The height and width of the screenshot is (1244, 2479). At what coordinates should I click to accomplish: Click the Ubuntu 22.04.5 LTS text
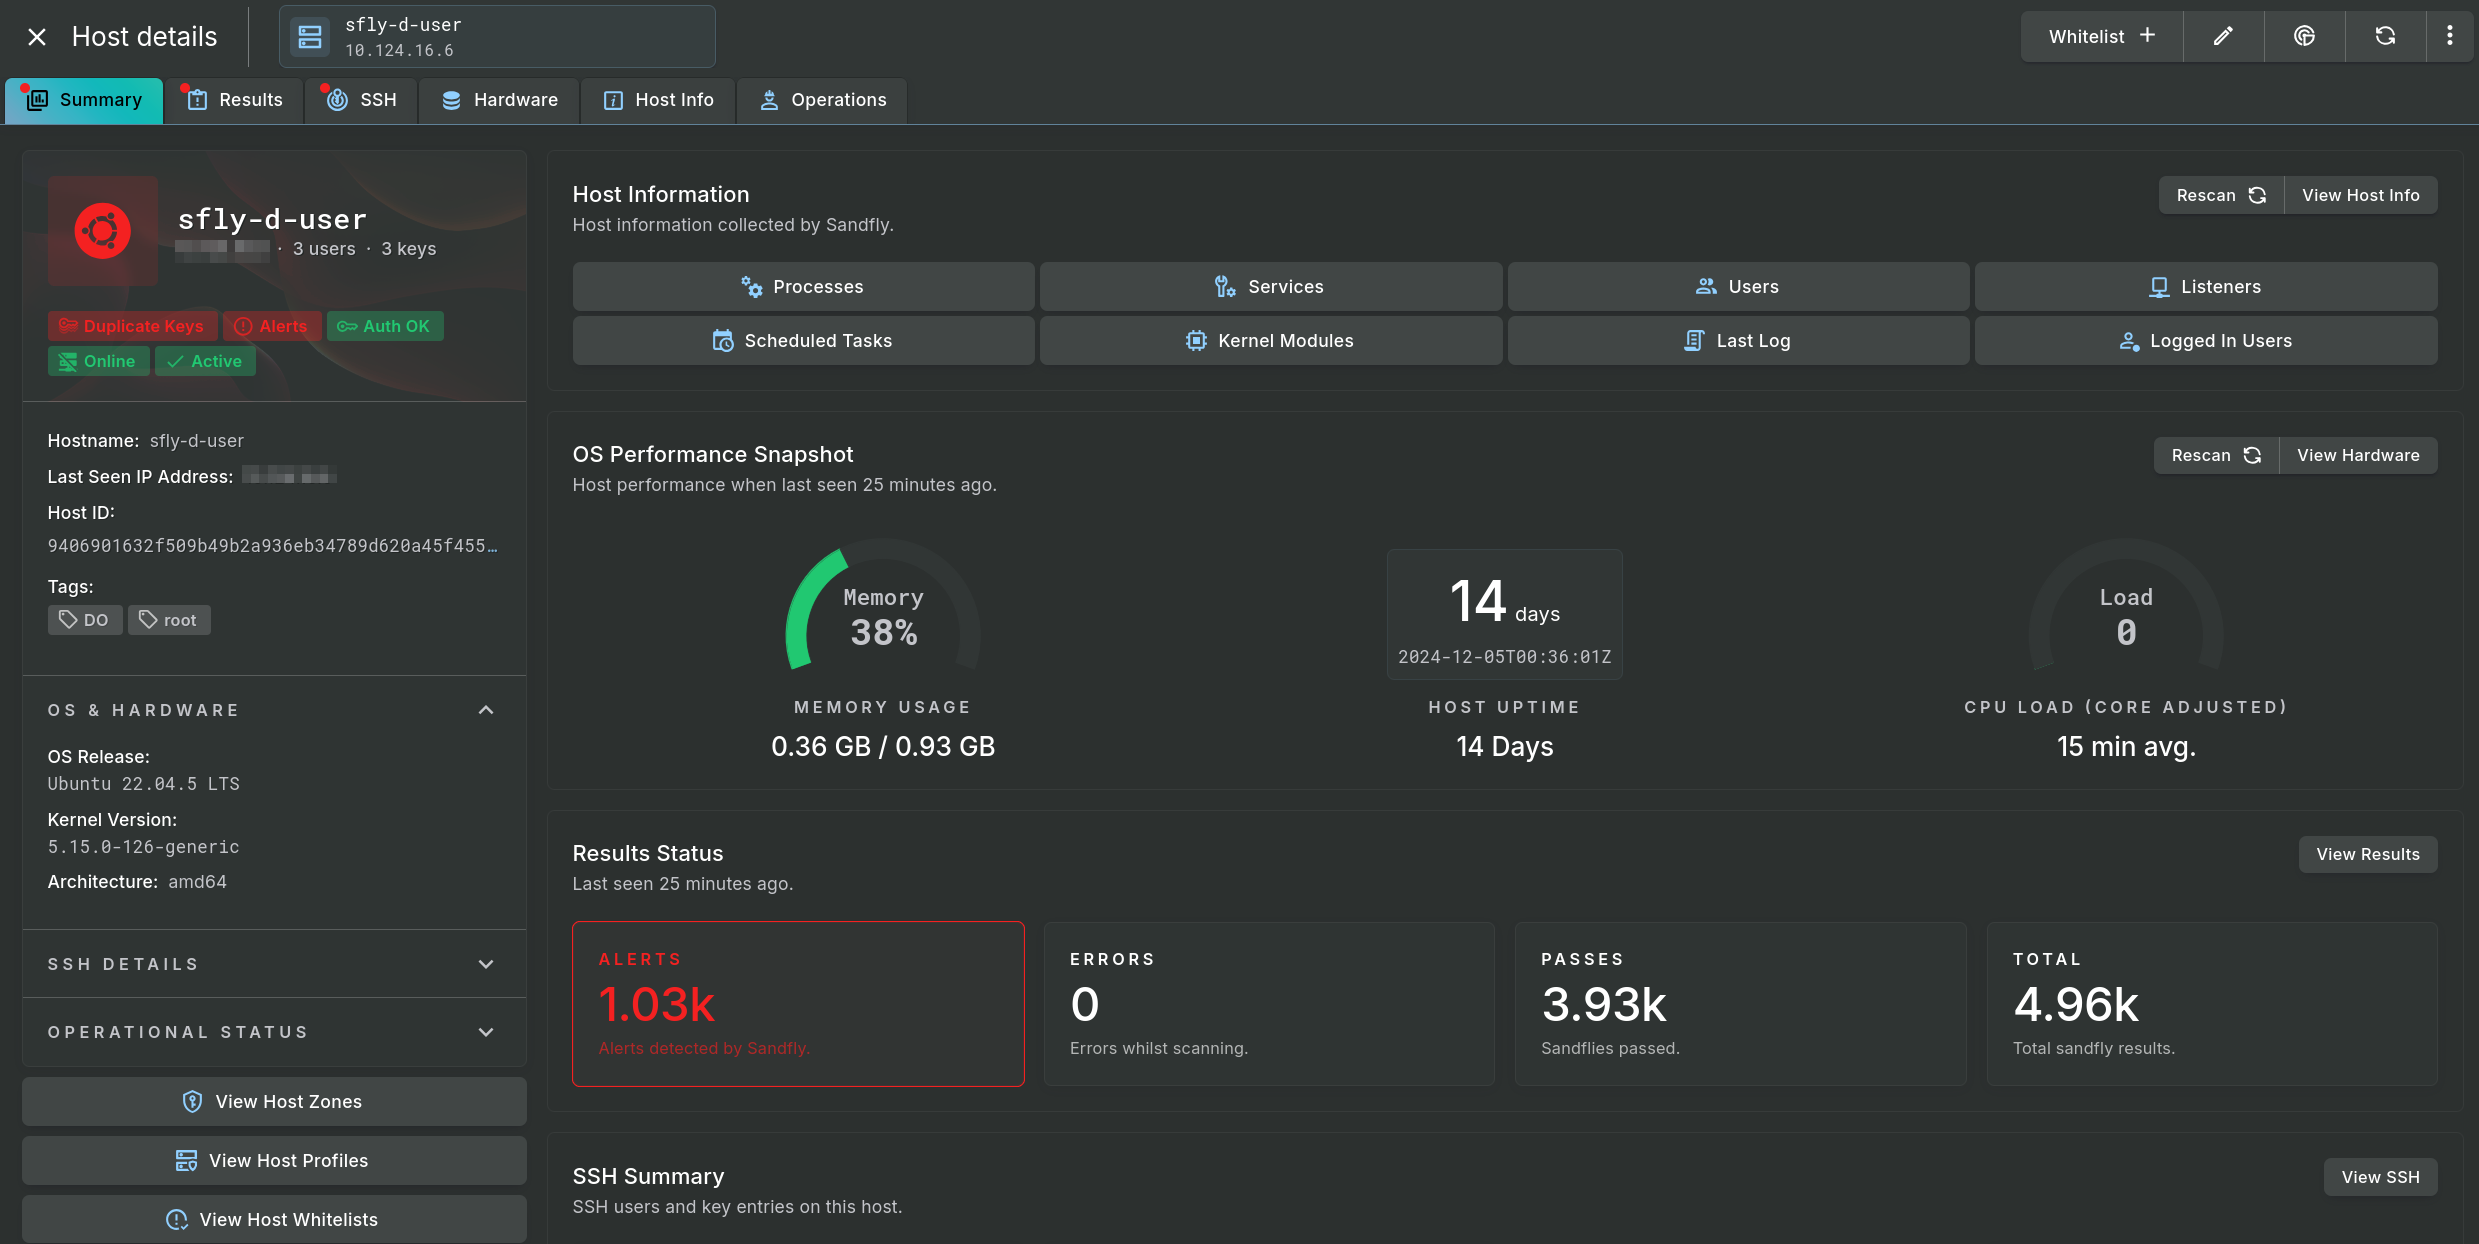(x=144, y=784)
